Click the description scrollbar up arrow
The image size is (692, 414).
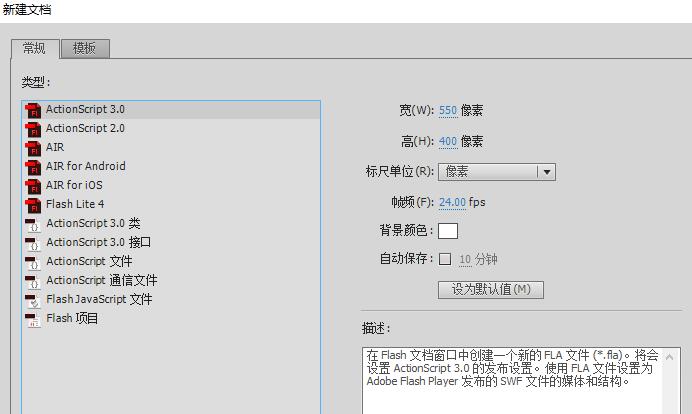coord(669,357)
